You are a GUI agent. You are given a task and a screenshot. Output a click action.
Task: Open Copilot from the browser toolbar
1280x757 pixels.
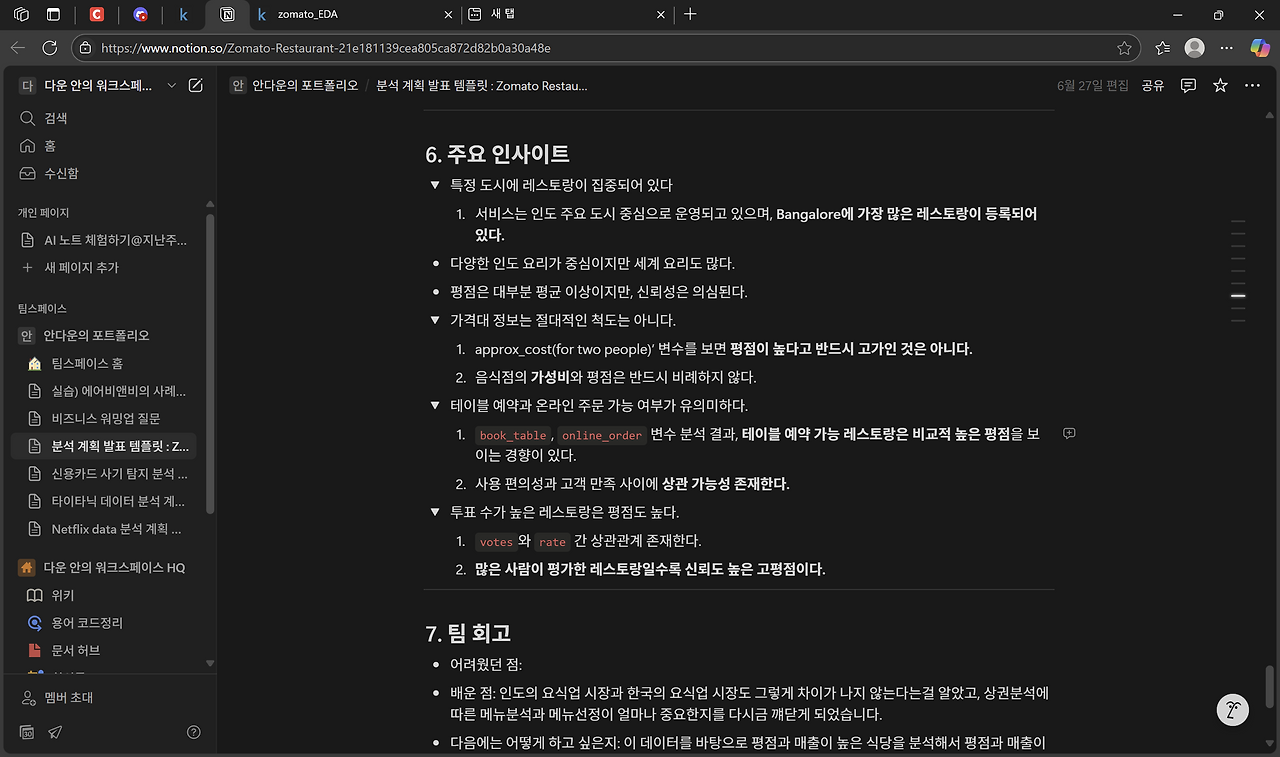coord(1259,47)
